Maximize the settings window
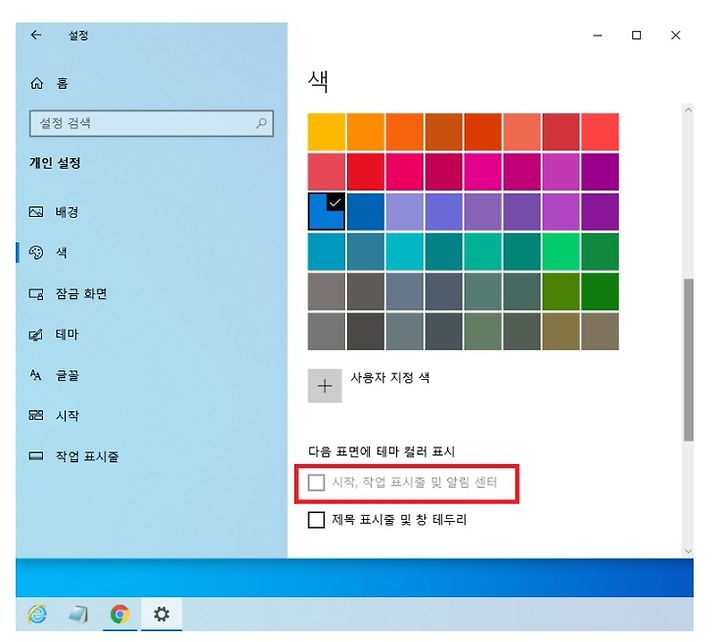Screen dimensions: 720x642 (636, 35)
